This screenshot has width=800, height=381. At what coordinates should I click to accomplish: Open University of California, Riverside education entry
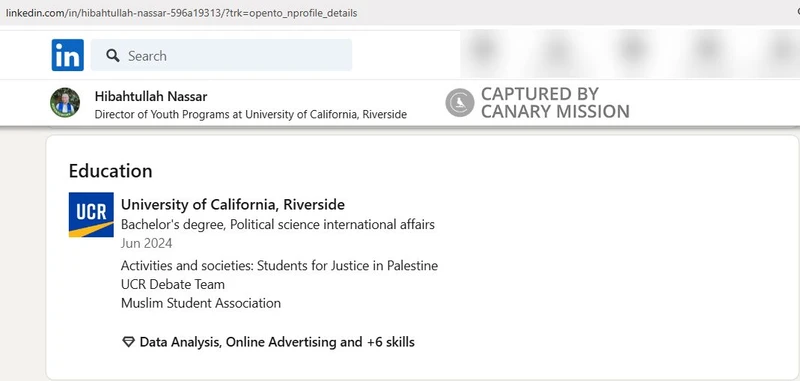pos(233,205)
